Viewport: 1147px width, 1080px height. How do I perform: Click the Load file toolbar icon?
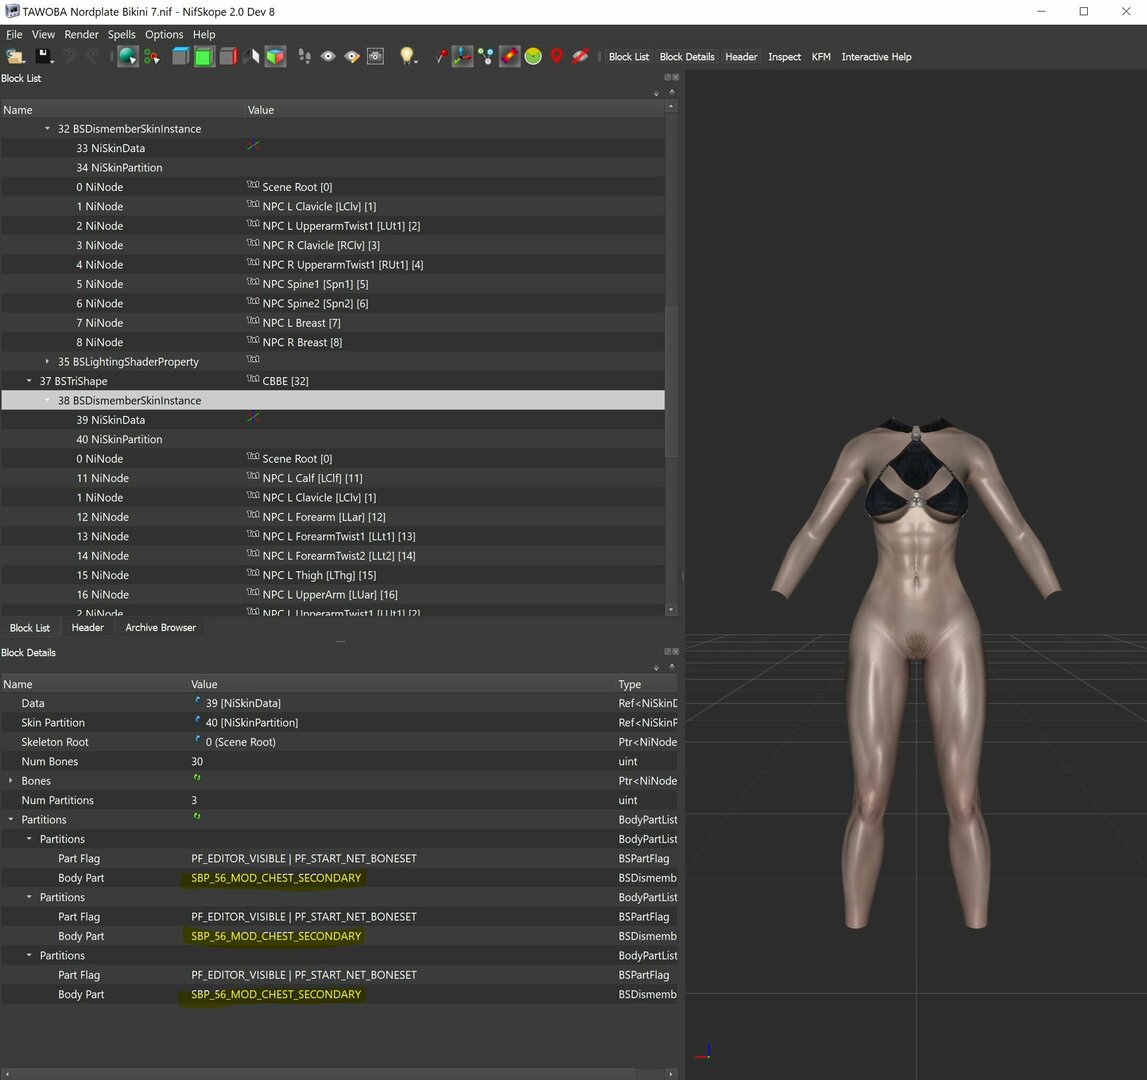15,56
